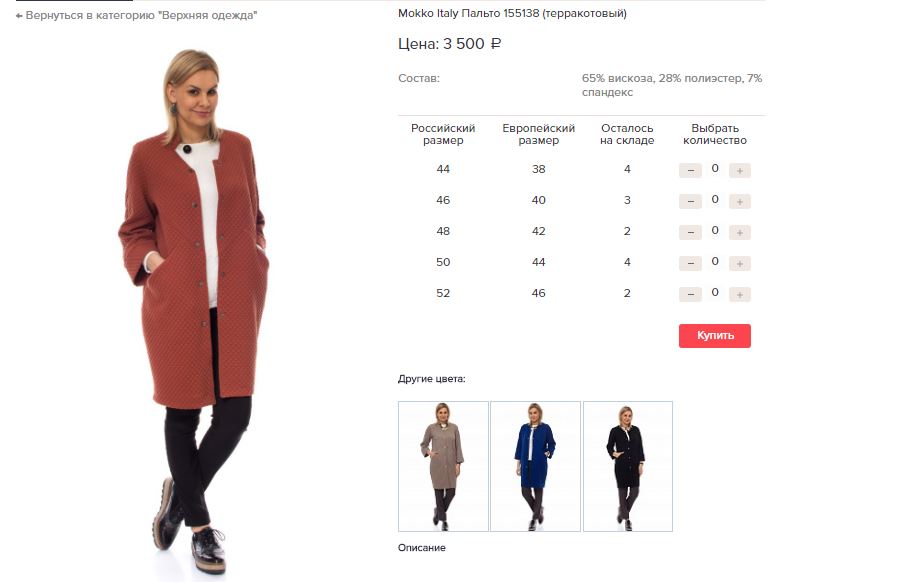
Task: Select the beige coat color thumbnail
Action: click(443, 466)
